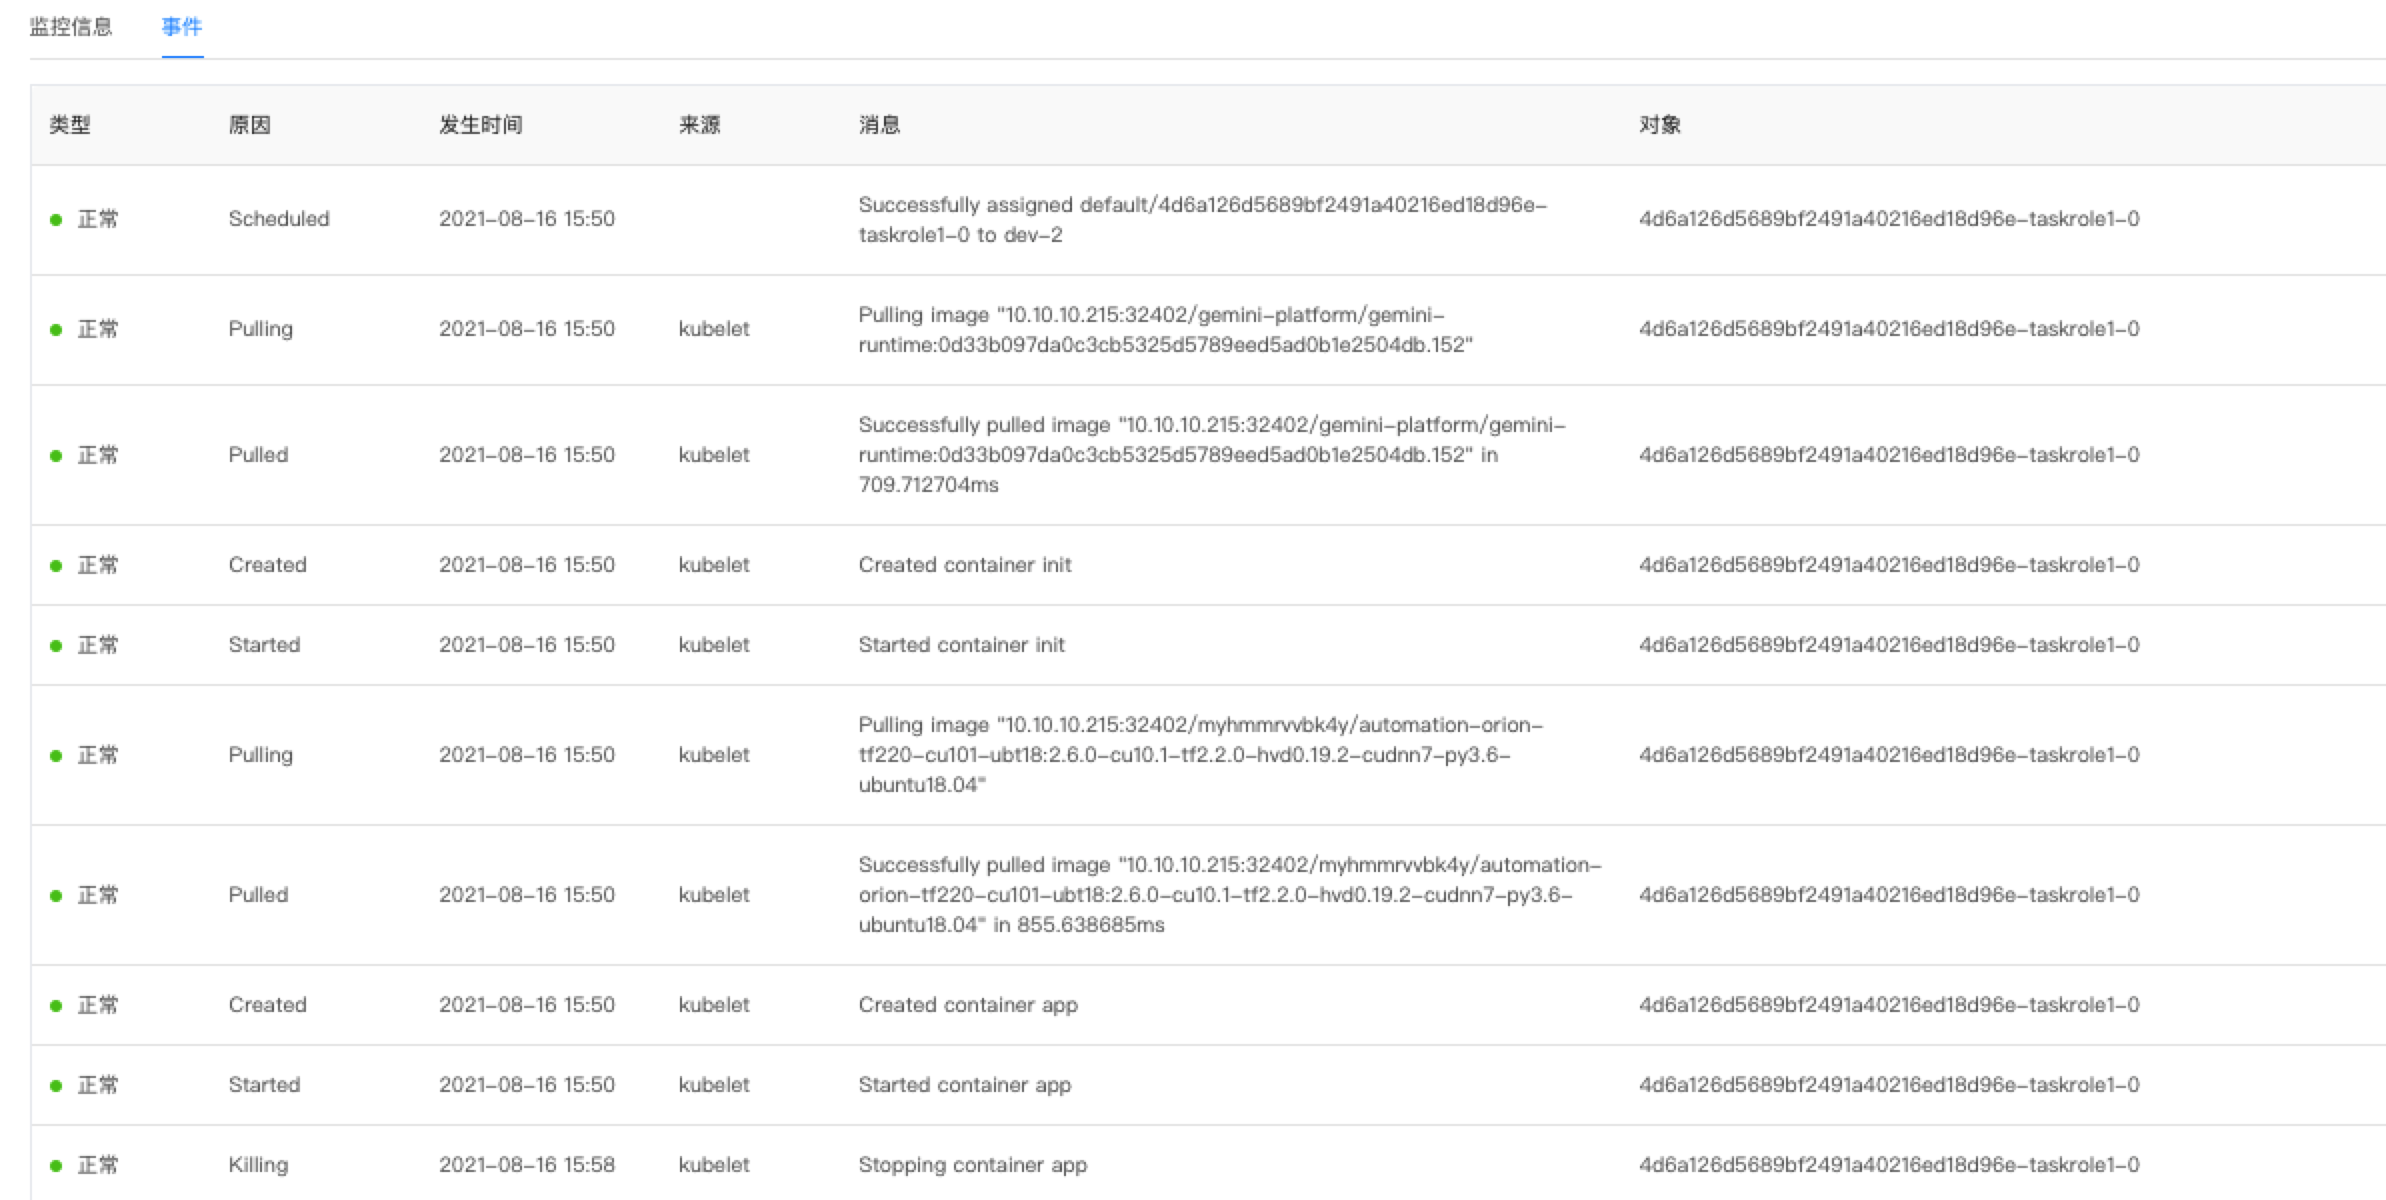
Task: Click kubelet in the Created container app row
Action: coord(714,1005)
